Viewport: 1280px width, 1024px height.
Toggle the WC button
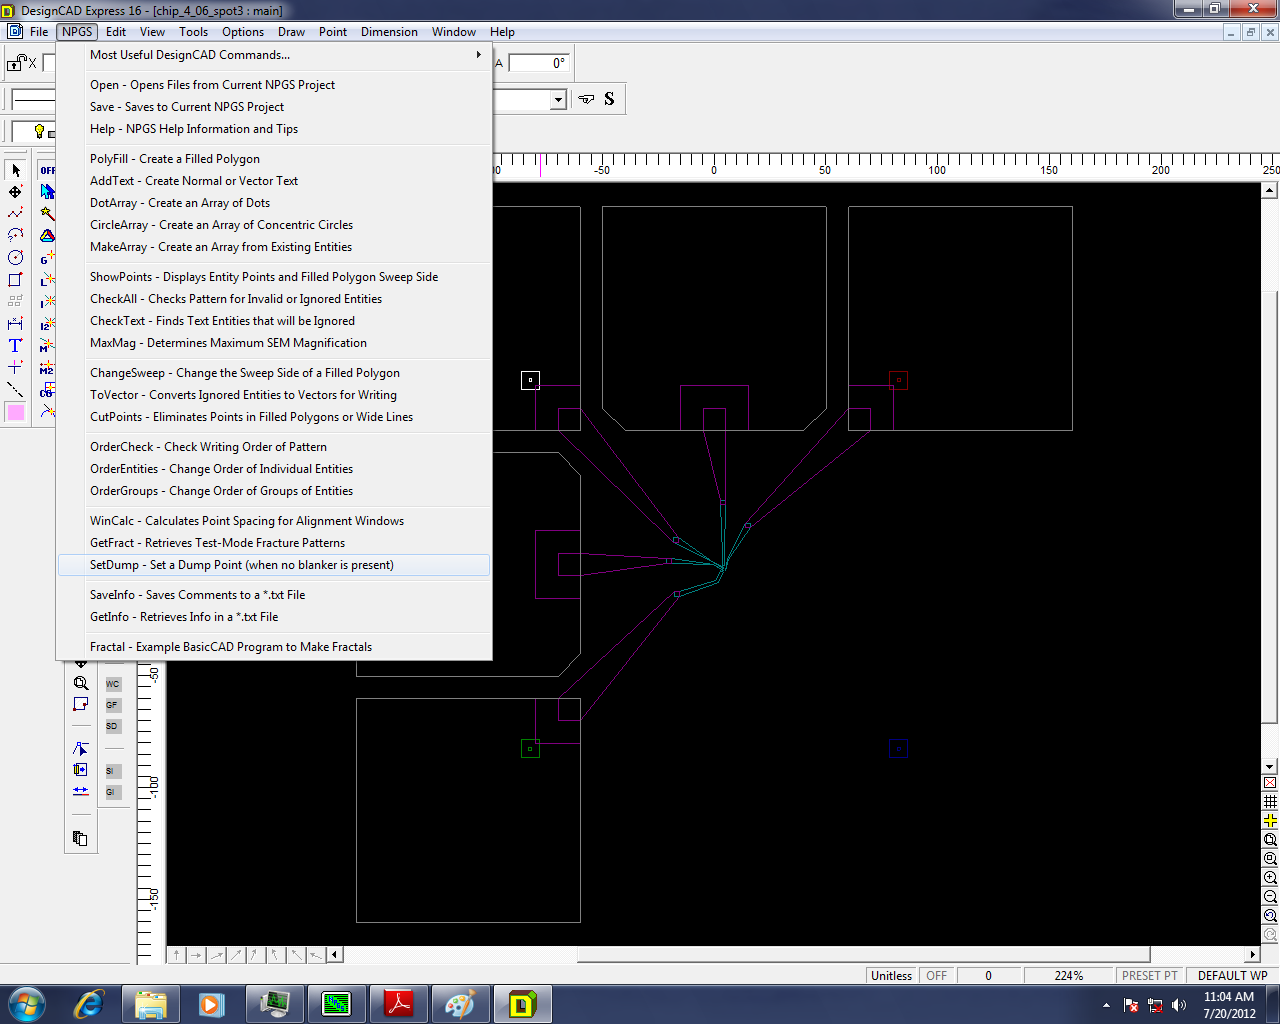pos(113,684)
